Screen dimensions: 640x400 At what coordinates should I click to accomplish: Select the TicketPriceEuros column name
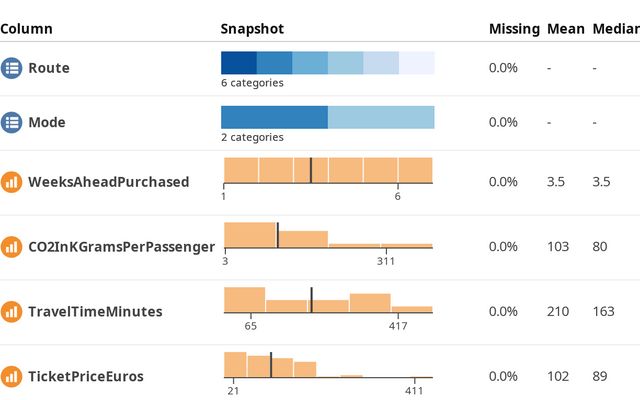pos(86,376)
